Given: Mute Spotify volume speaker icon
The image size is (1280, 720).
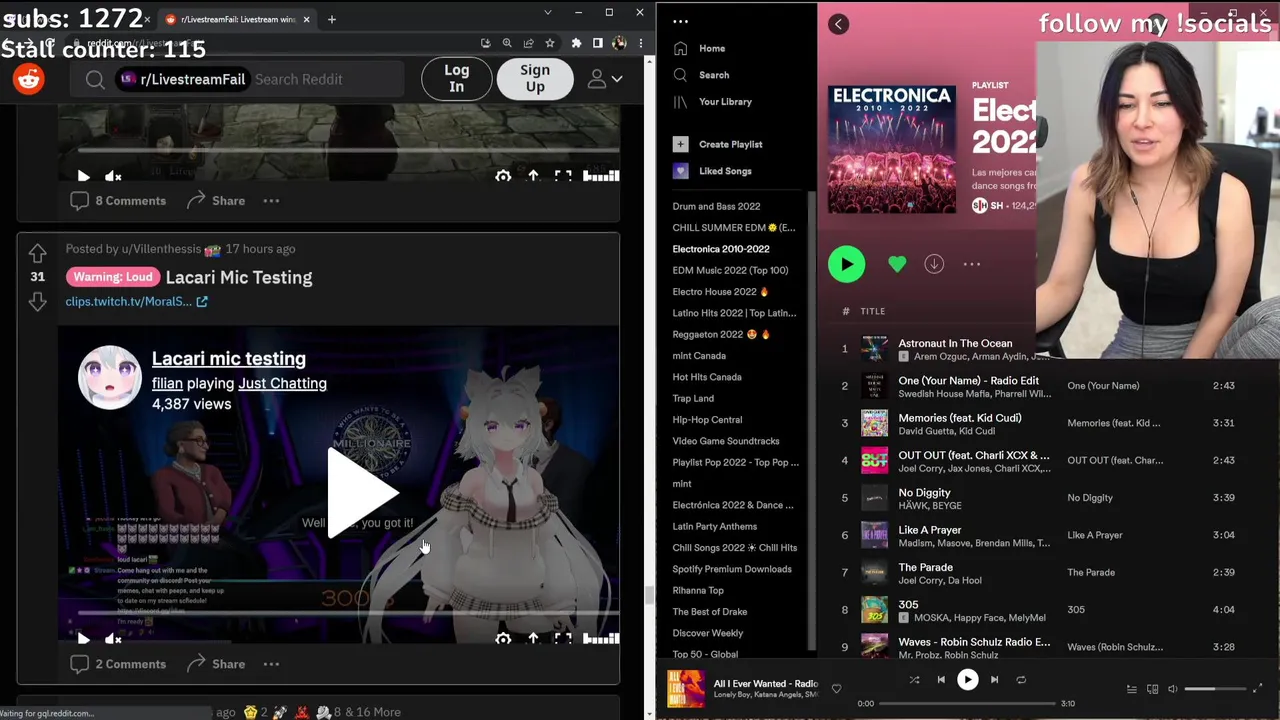Looking at the screenshot, I should (x=1172, y=689).
